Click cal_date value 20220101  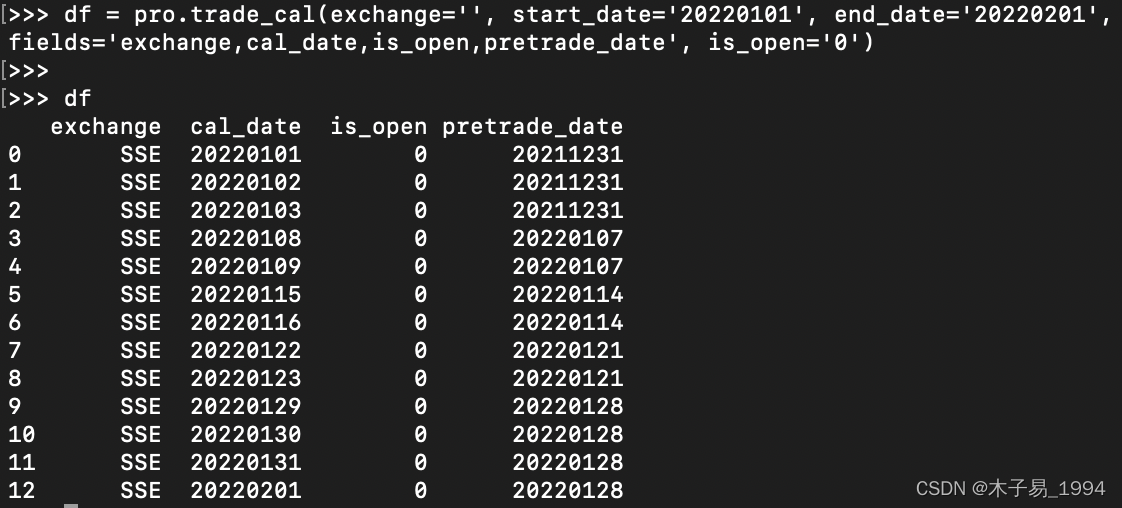[245, 155]
